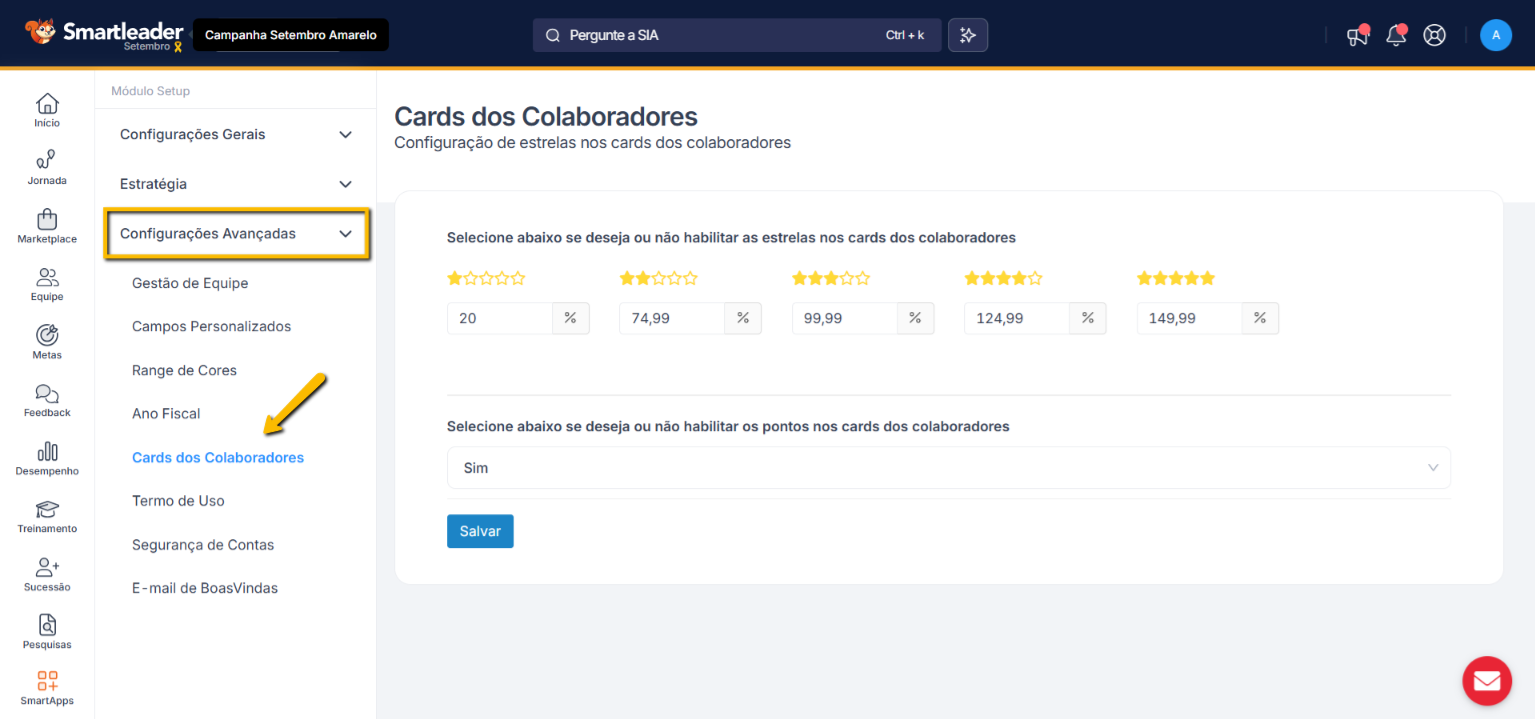
Task: Click the Salvar button
Action: click(x=480, y=532)
